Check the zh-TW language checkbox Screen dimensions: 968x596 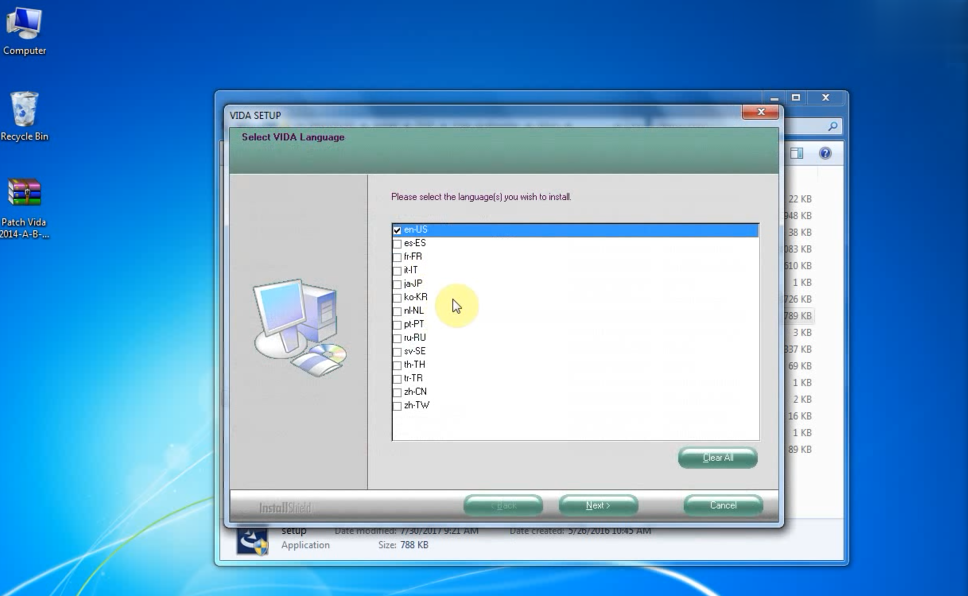pos(397,406)
